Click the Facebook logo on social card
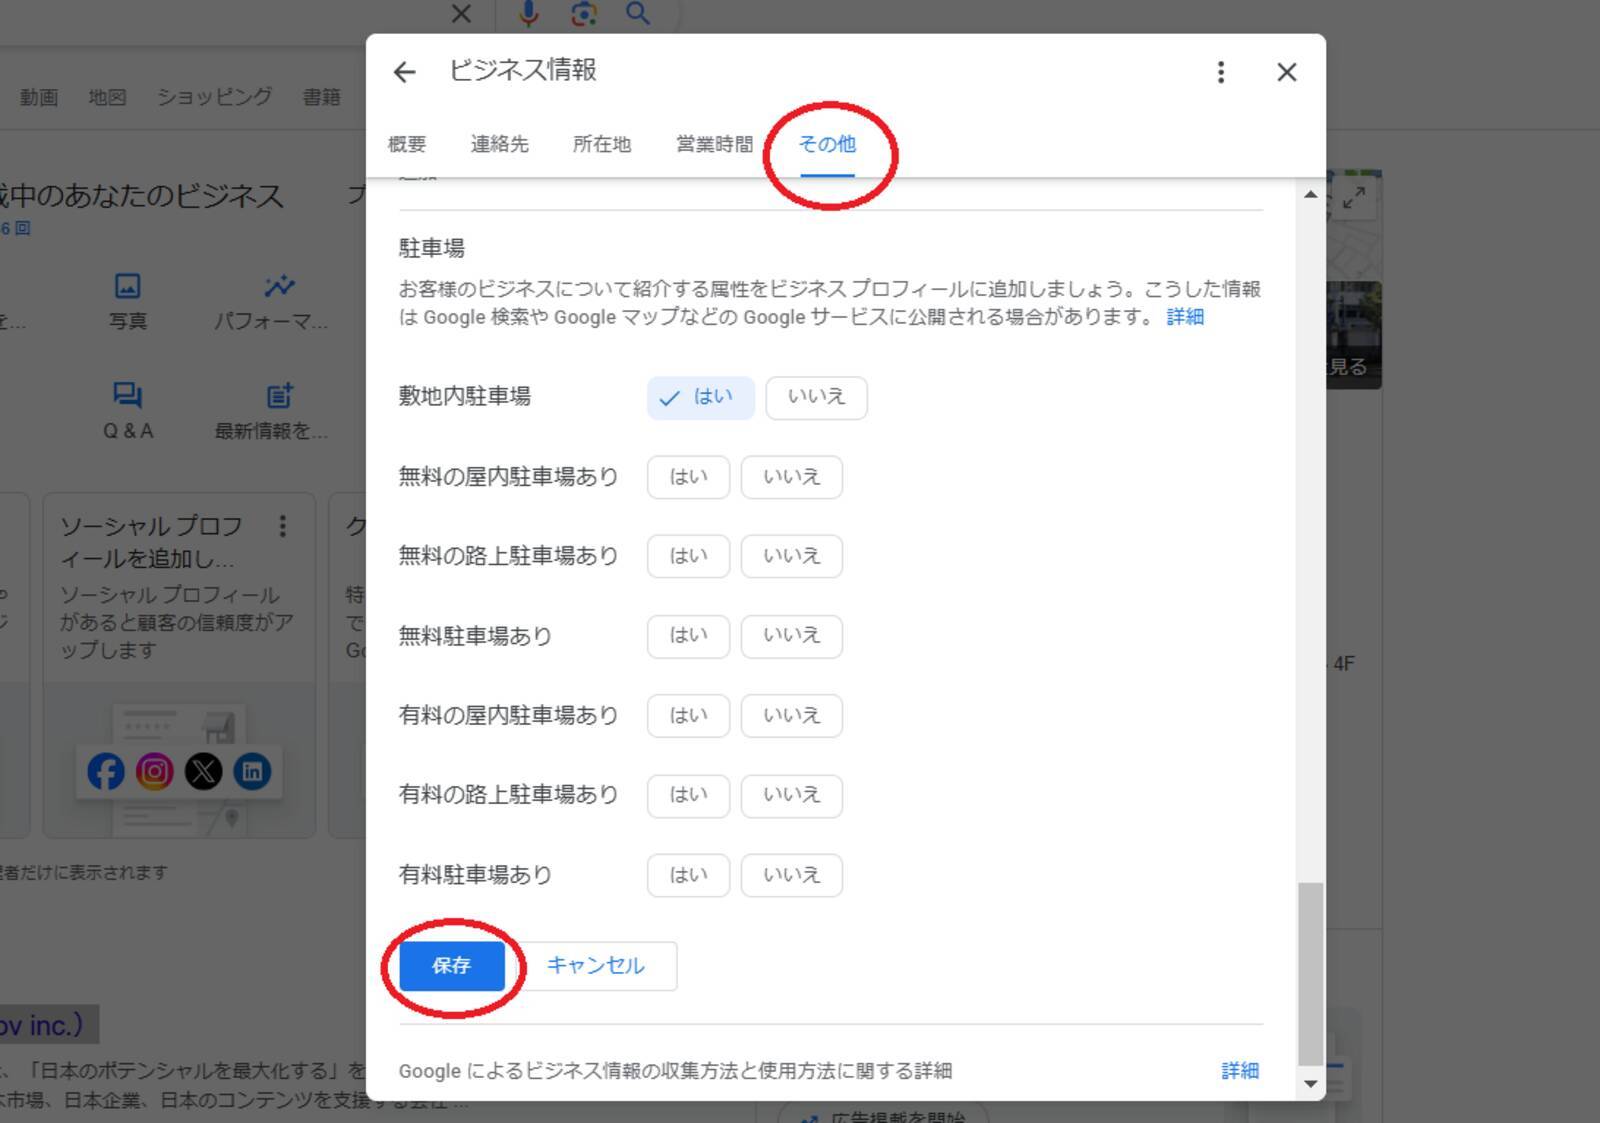 (106, 771)
